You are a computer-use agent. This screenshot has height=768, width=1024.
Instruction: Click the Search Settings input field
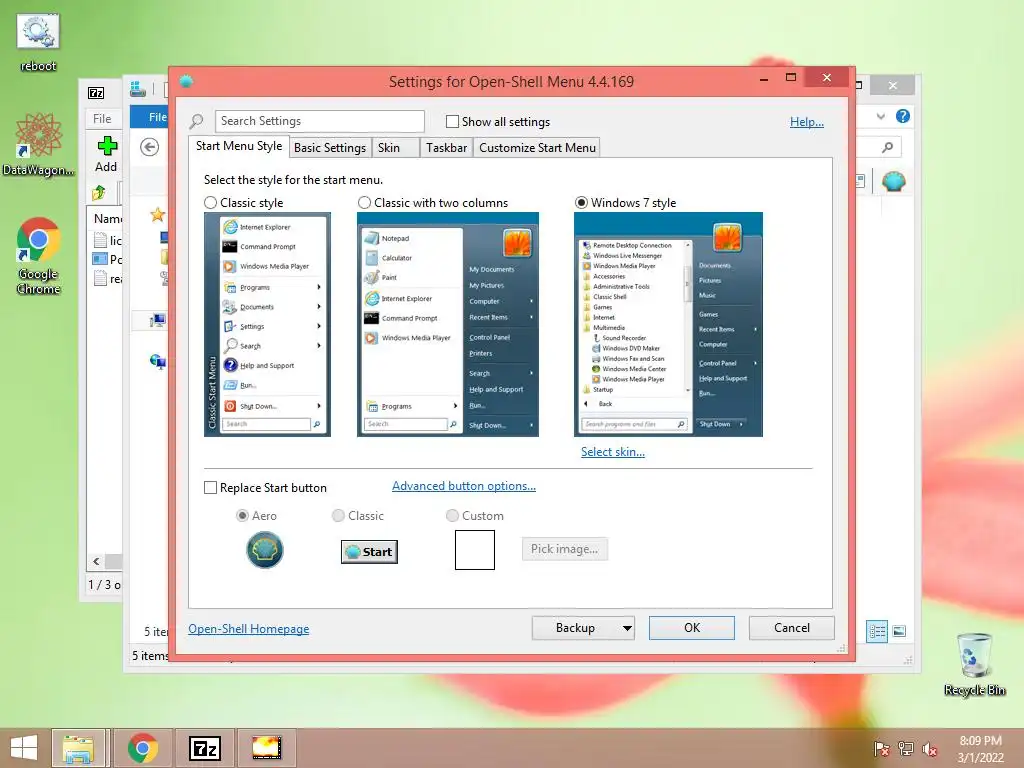tap(319, 121)
